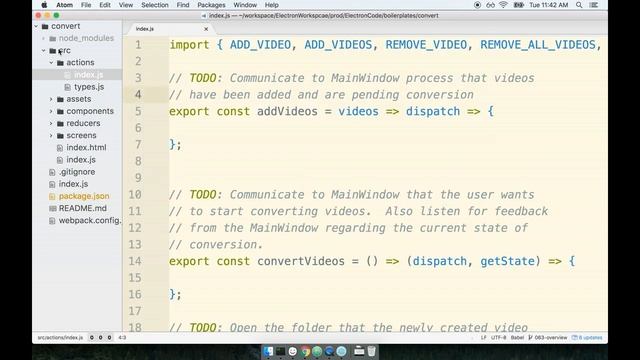Collapse the convert project root chevron
Viewport: 640px width, 360px height.
tap(36, 26)
